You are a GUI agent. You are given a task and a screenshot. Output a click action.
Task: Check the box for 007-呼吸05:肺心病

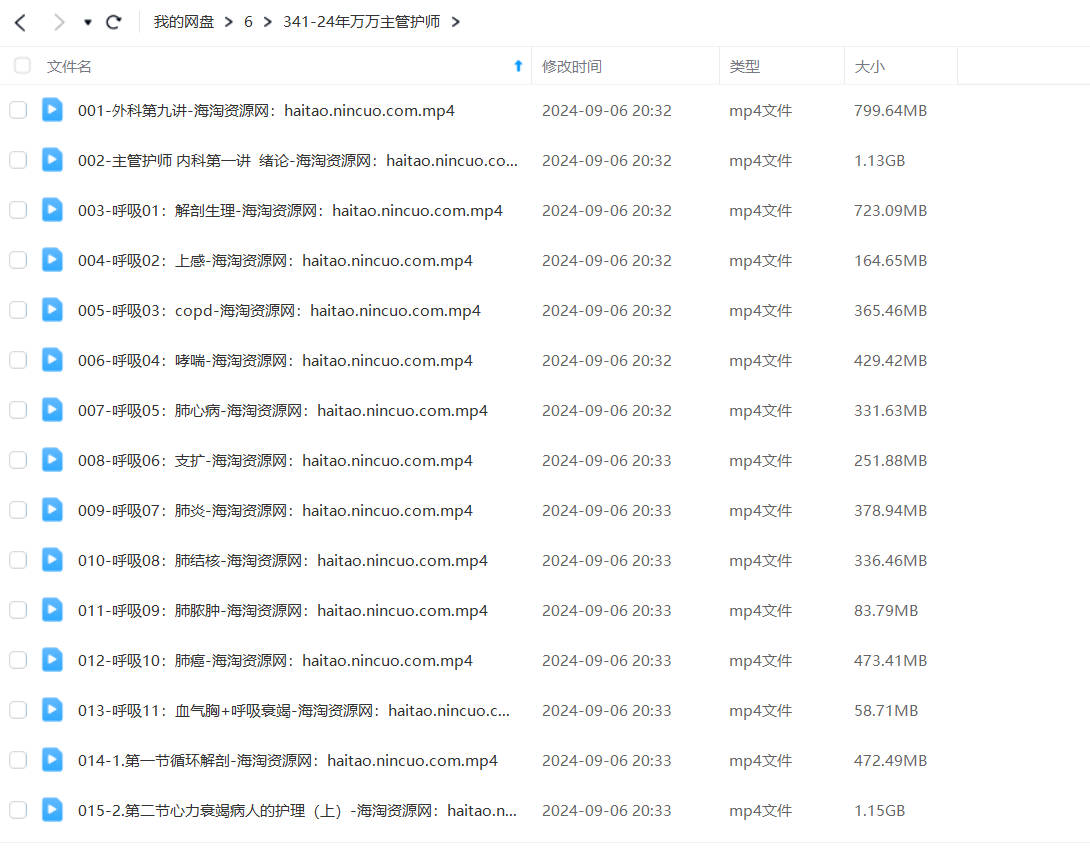coord(18,410)
